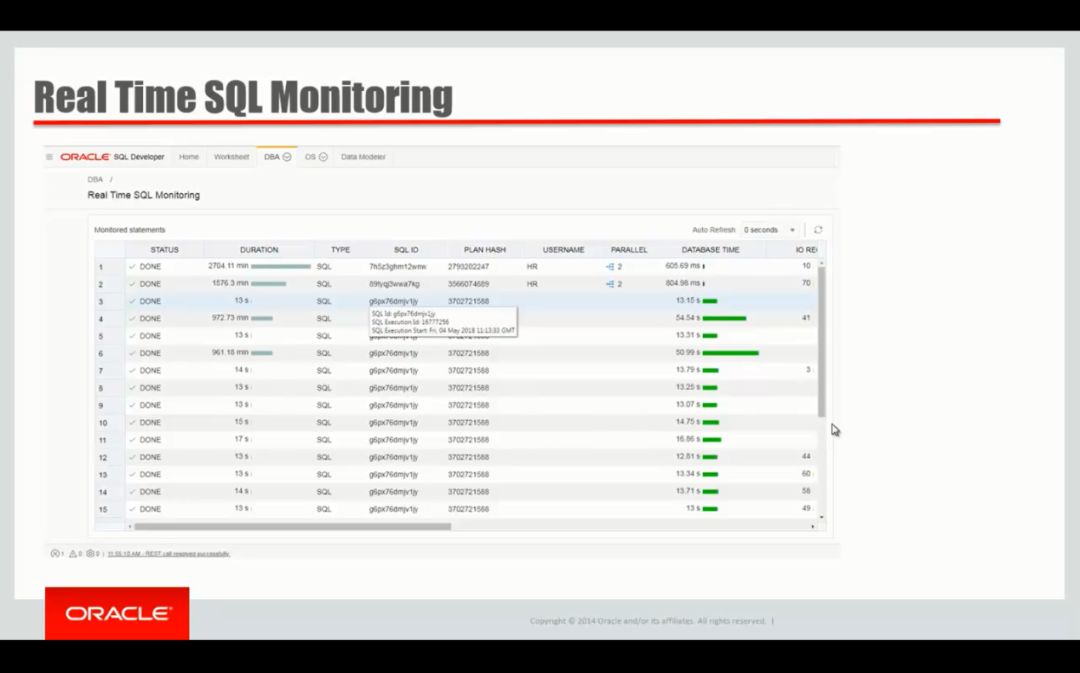Open the Data Modeler tab
1080x673 pixels.
pyautogui.click(x=363, y=157)
